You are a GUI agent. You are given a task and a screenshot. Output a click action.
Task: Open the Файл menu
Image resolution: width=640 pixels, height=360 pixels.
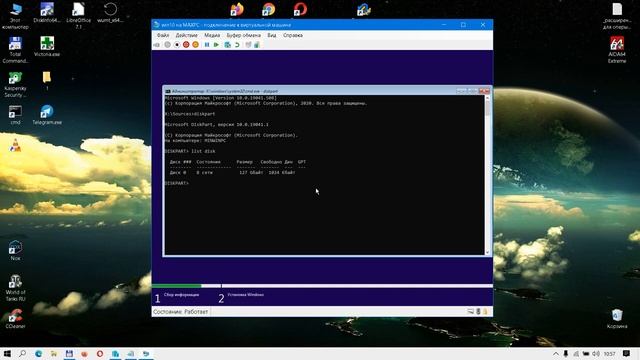pos(163,36)
